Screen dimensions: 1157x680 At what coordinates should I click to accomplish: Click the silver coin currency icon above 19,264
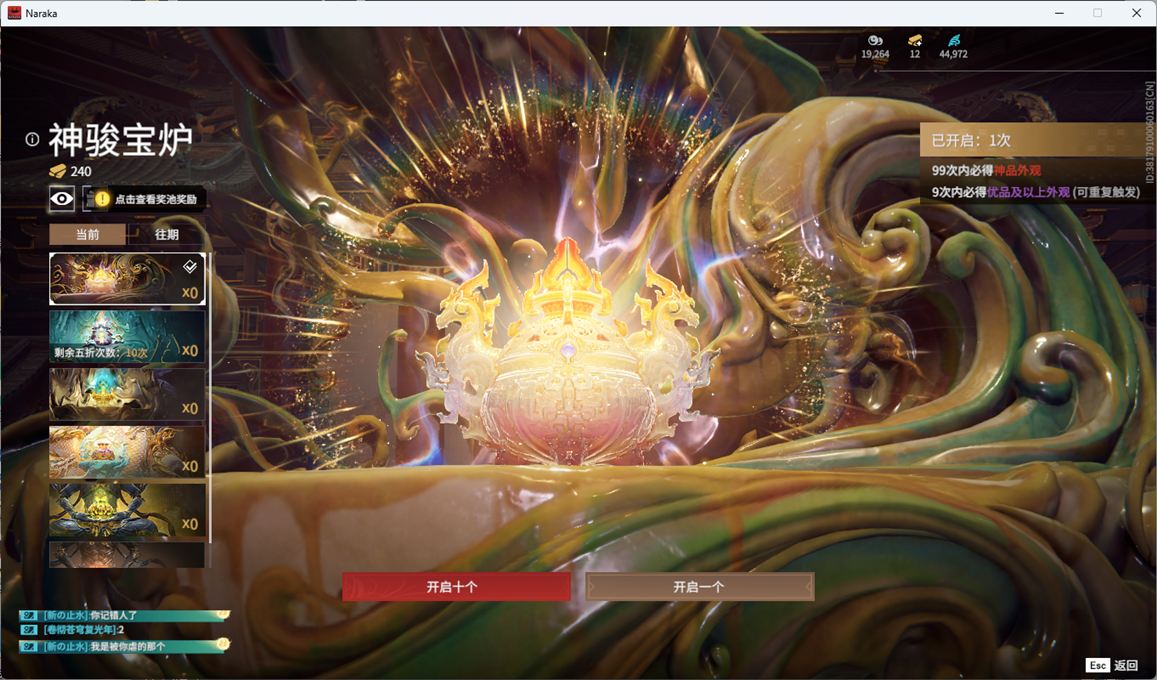[875, 40]
